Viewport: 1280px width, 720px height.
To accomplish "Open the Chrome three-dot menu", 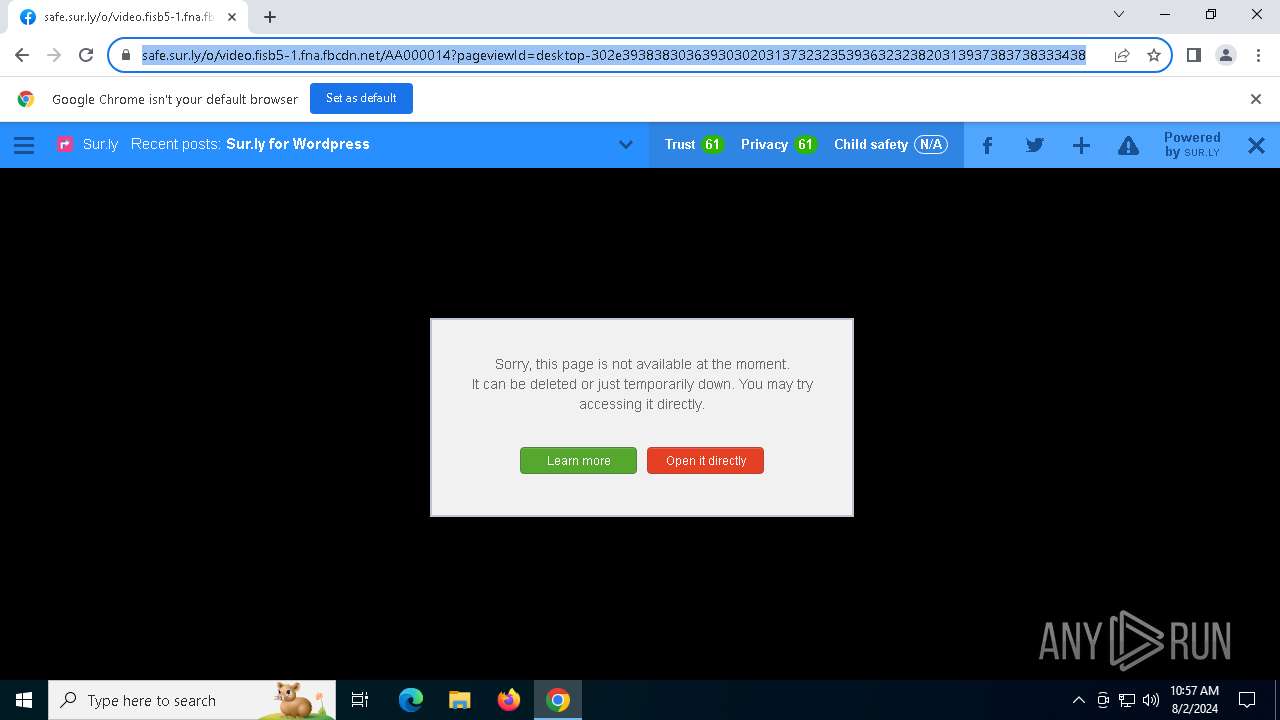I will pyautogui.click(x=1257, y=55).
